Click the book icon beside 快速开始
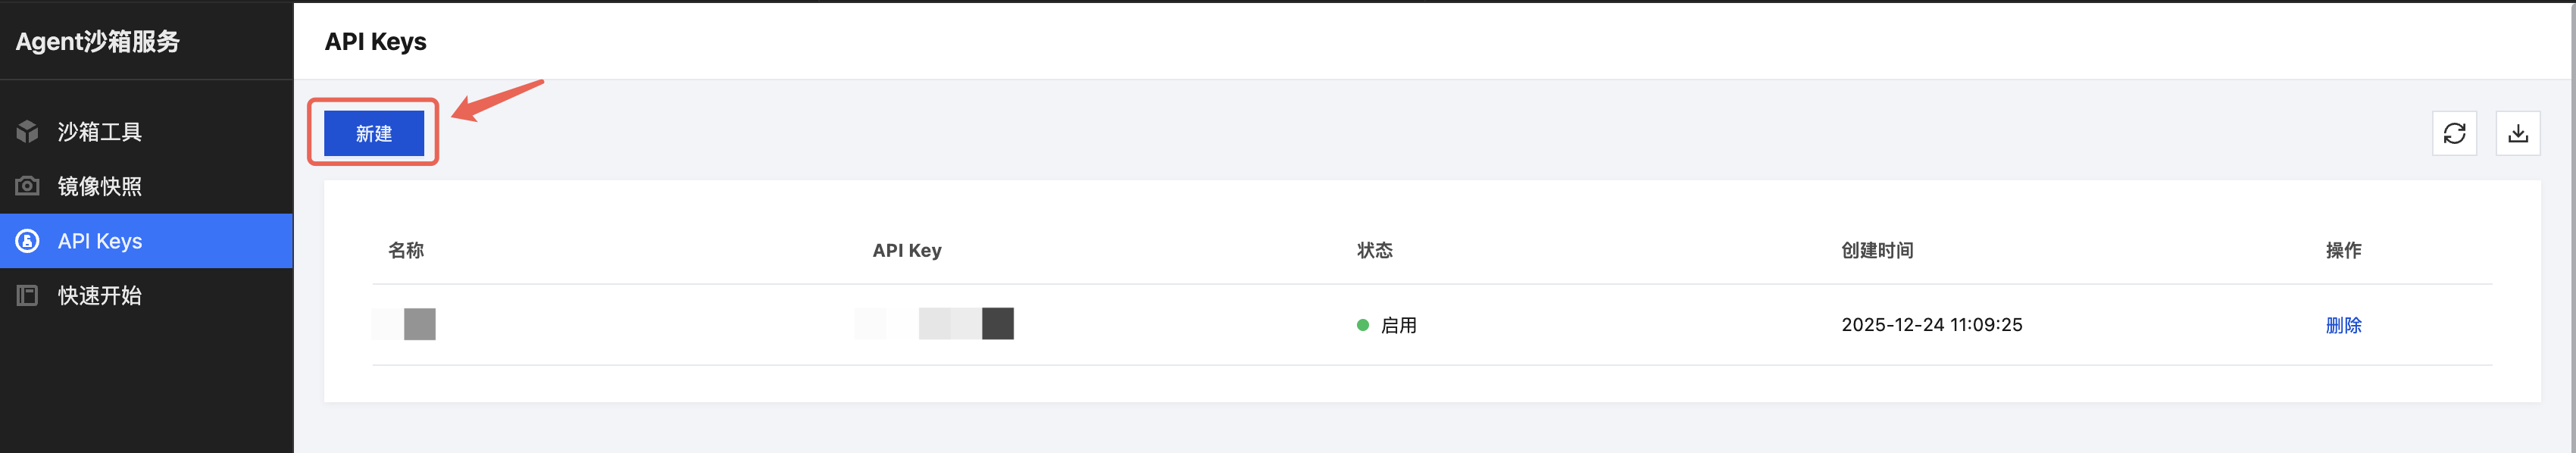This screenshot has height=453, width=2576. [x=27, y=295]
